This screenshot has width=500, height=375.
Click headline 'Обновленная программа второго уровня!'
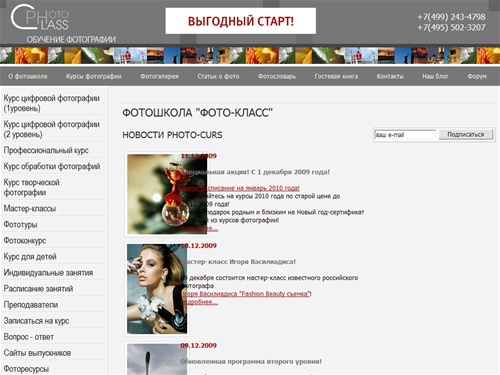coord(251,361)
